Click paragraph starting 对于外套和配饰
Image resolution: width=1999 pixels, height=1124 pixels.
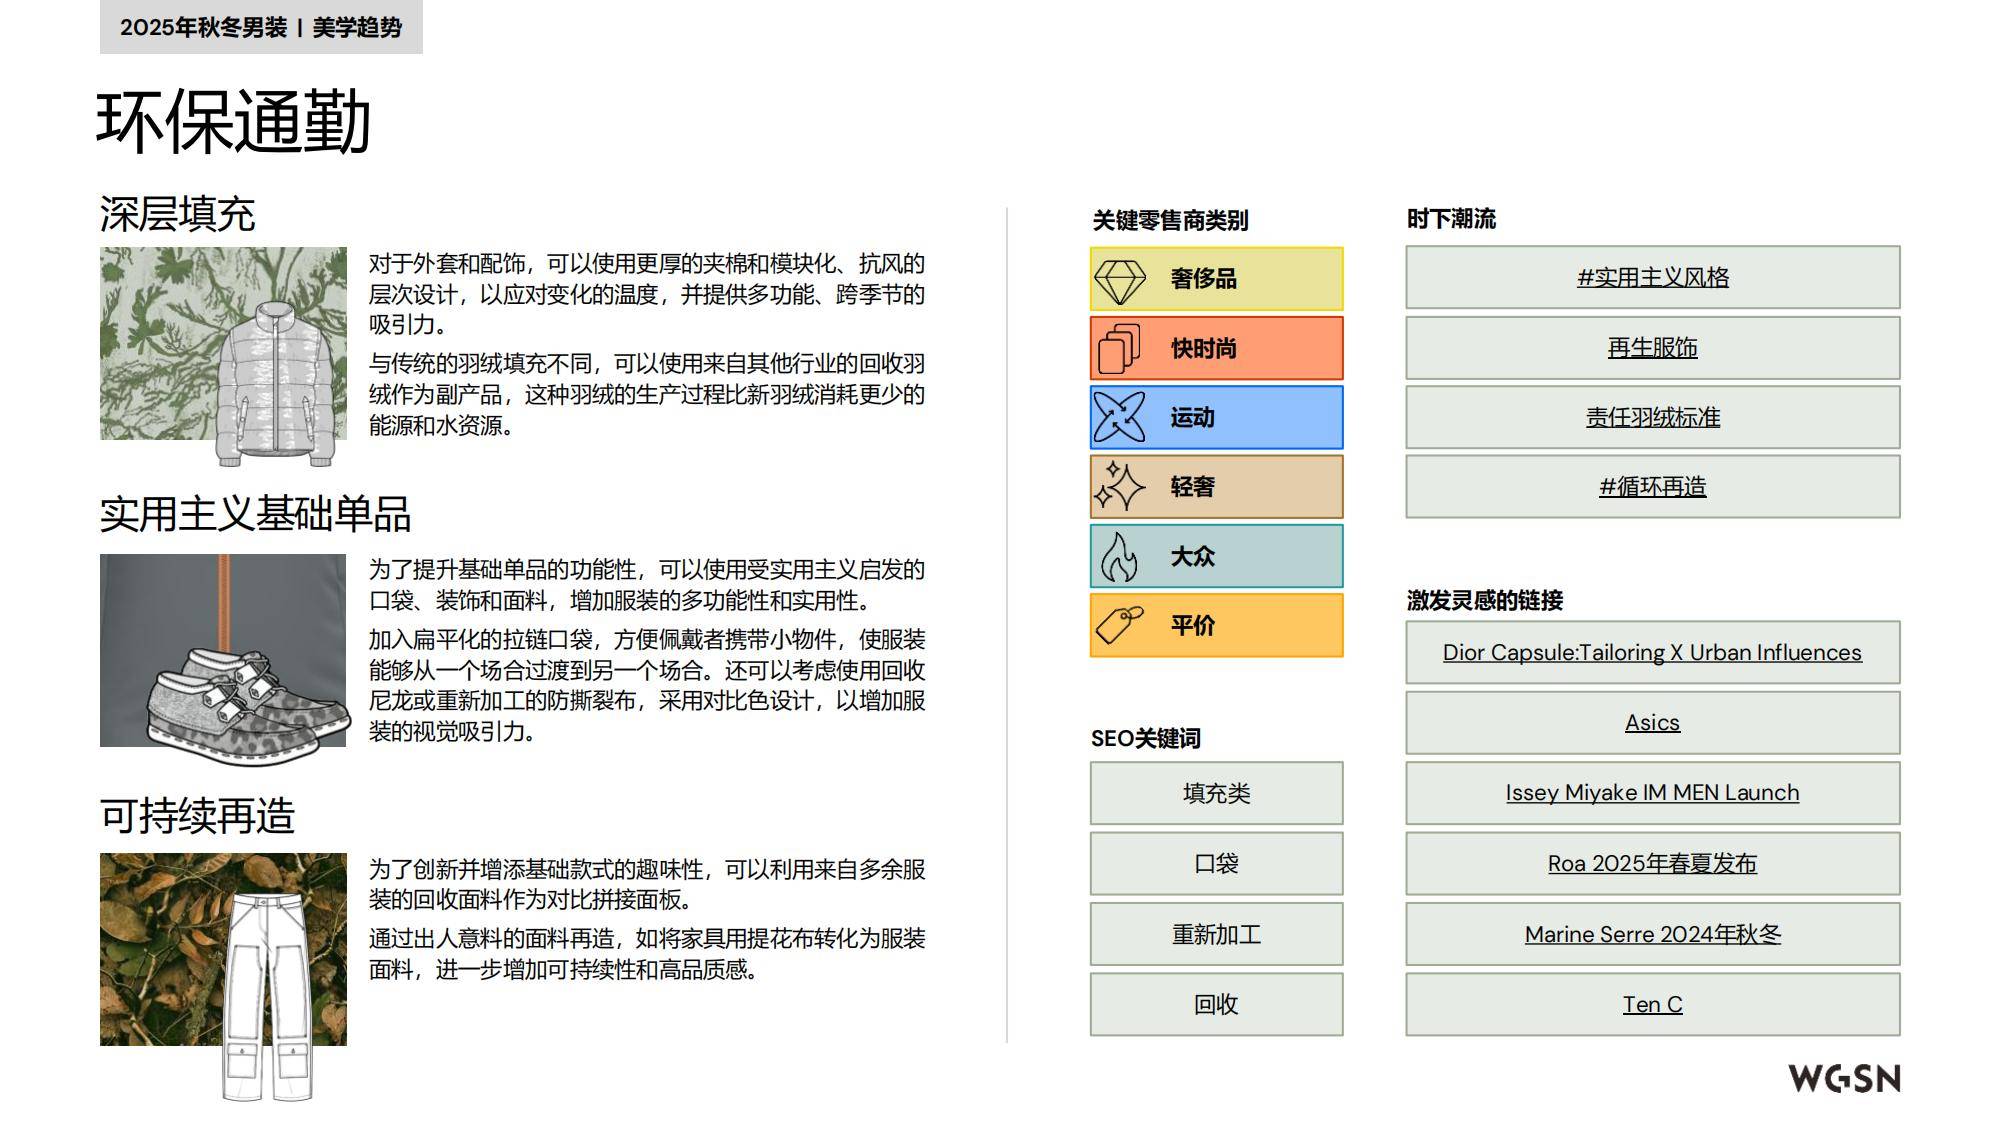[646, 294]
